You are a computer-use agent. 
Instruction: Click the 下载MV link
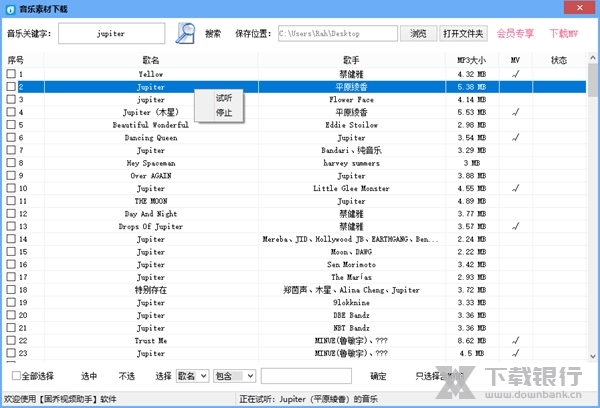point(564,34)
